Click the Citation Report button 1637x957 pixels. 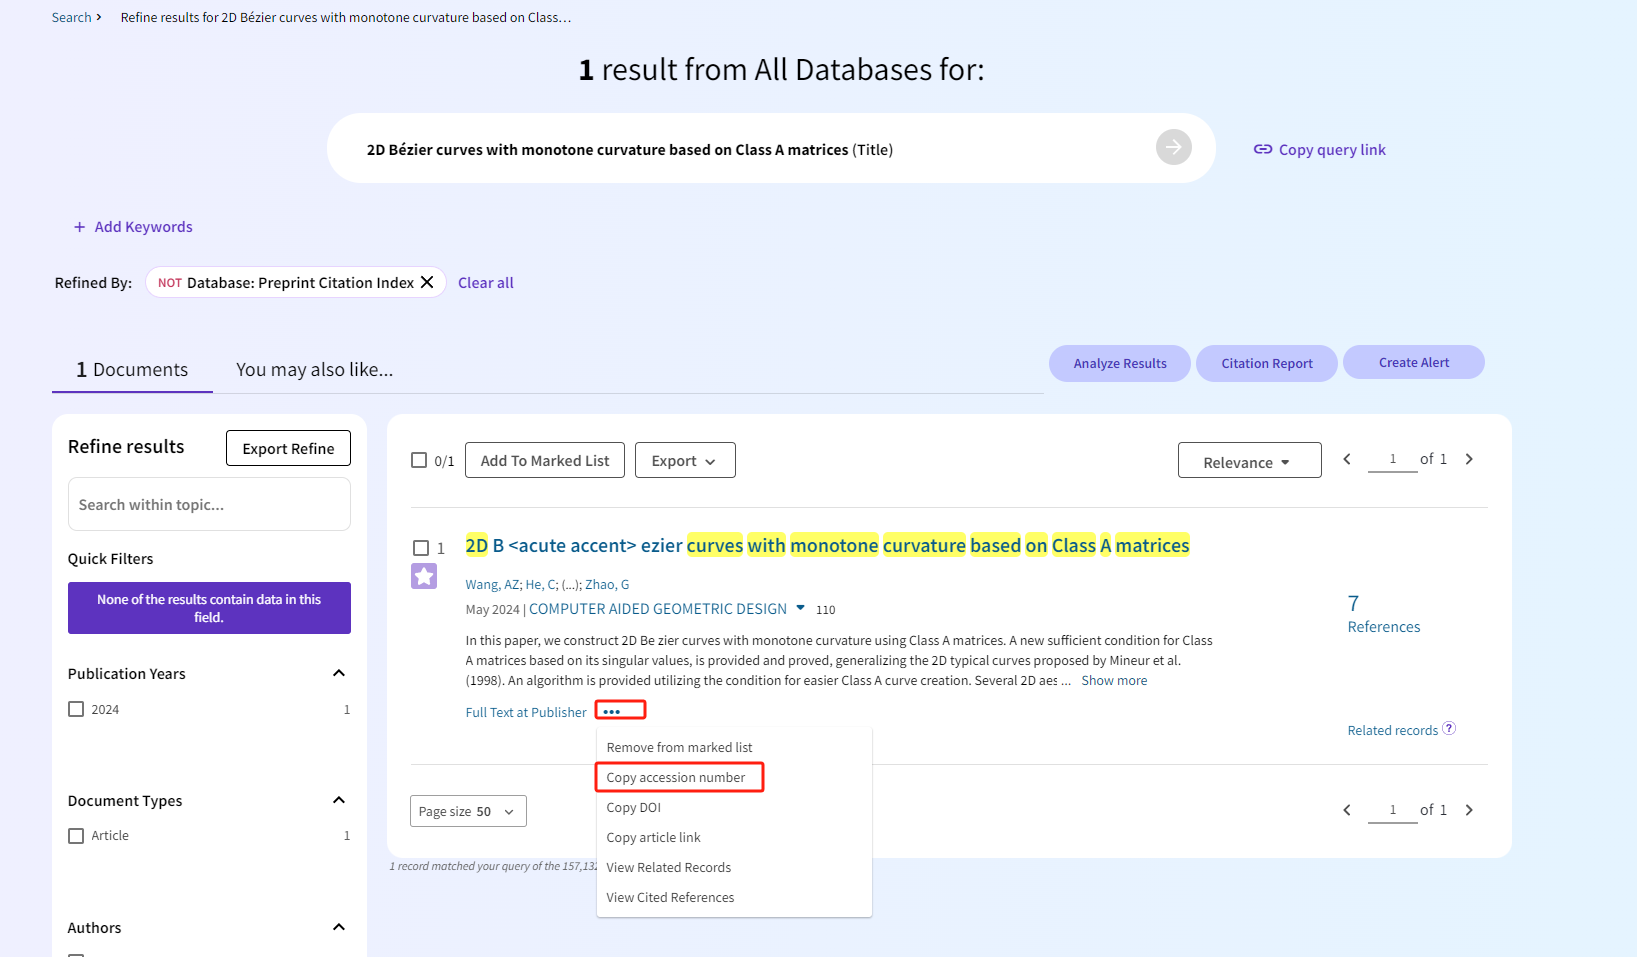[1266, 363]
